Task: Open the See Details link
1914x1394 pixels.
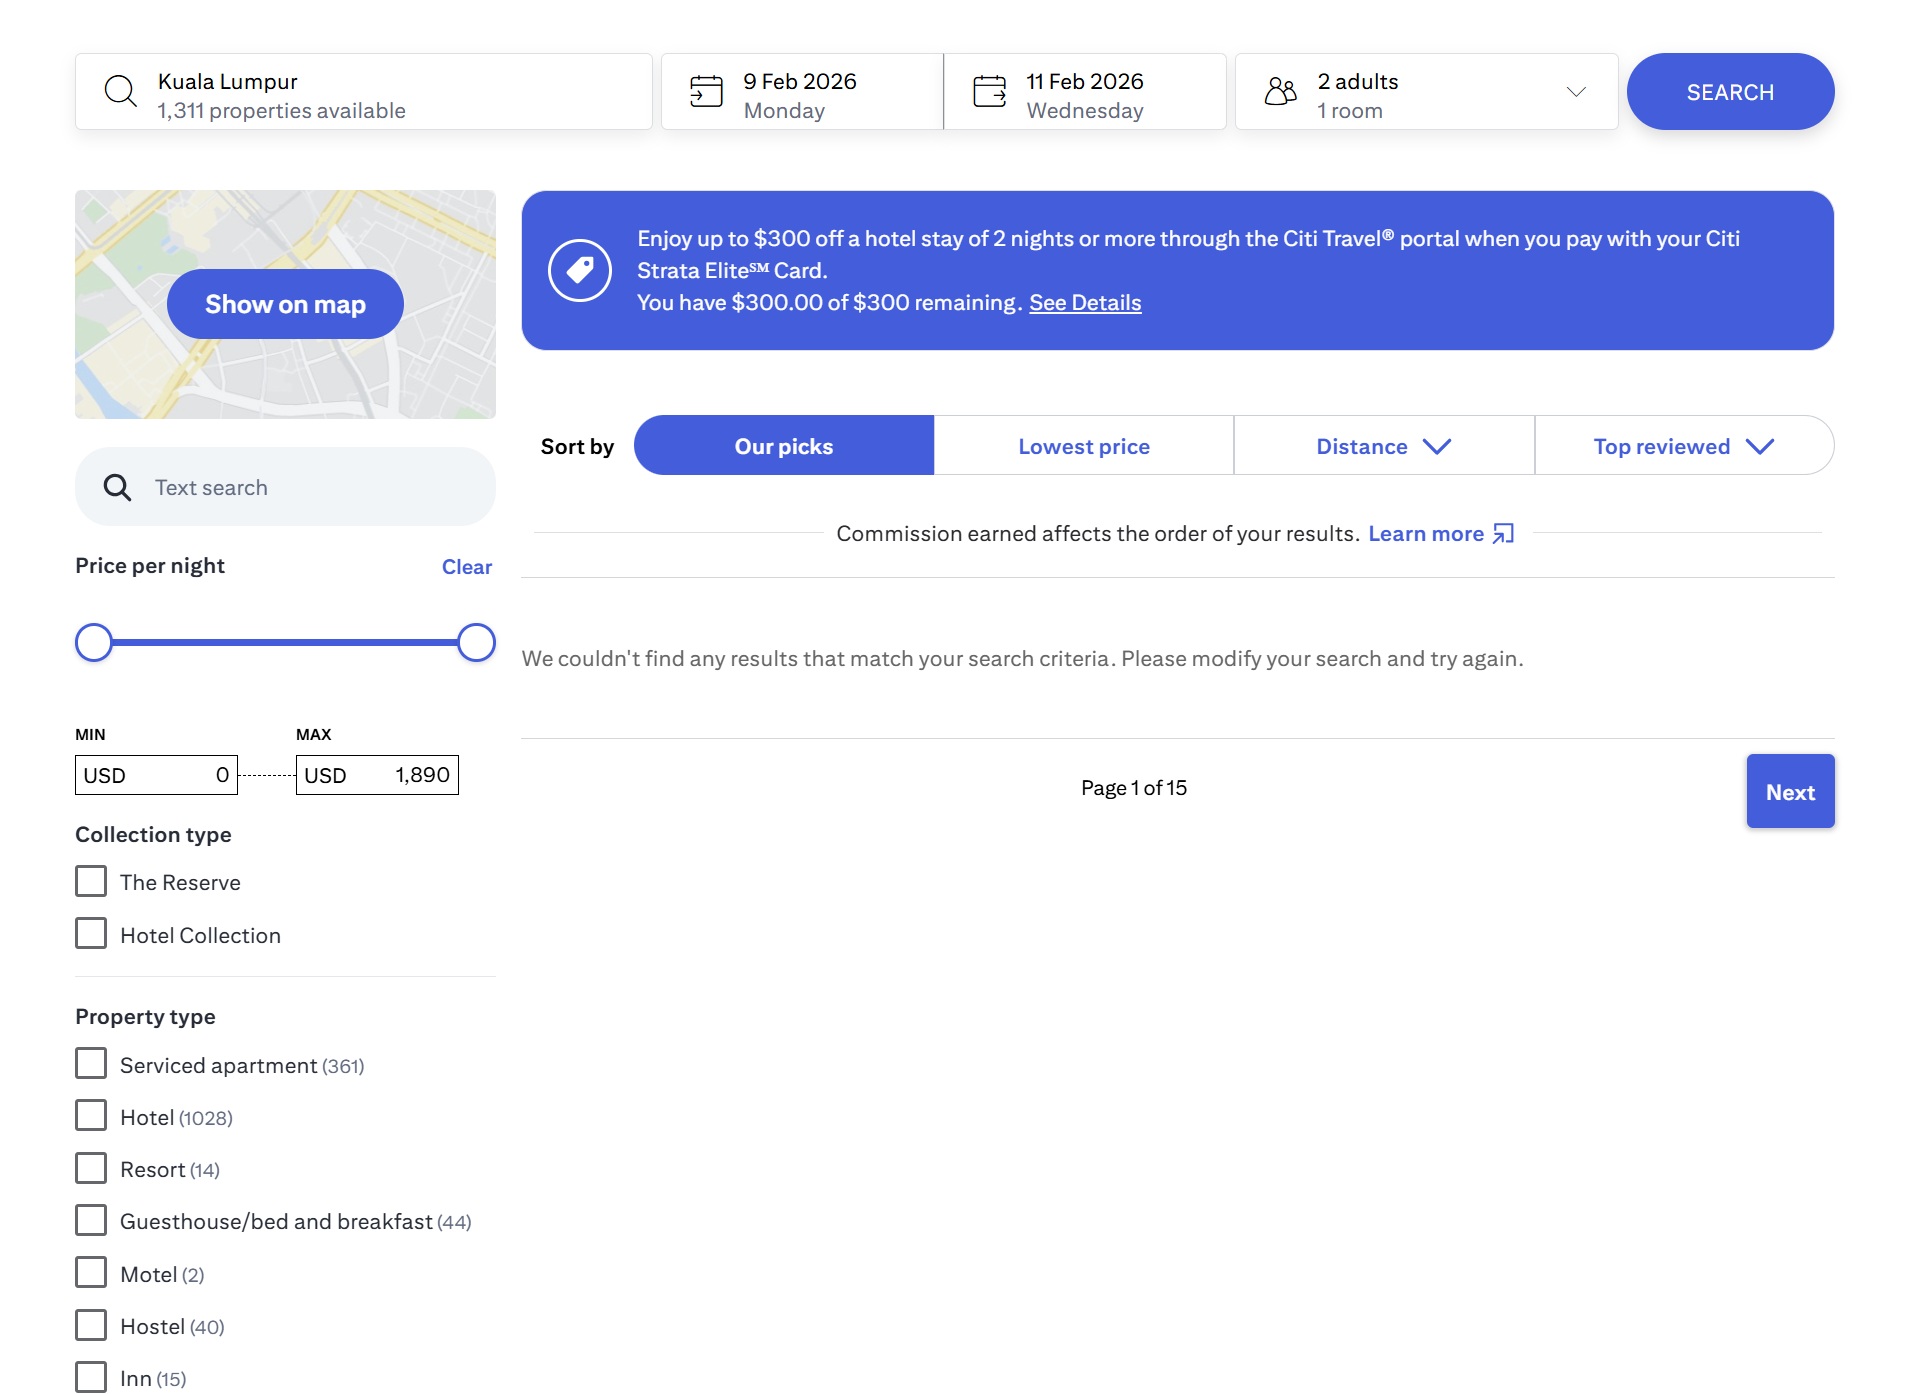Action: tap(1085, 303)
